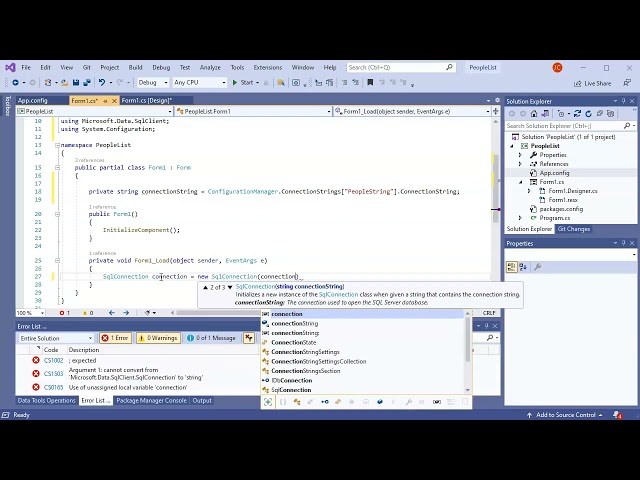Toggle namespaces braces filter in IntelliSense bar

[283, 402]
